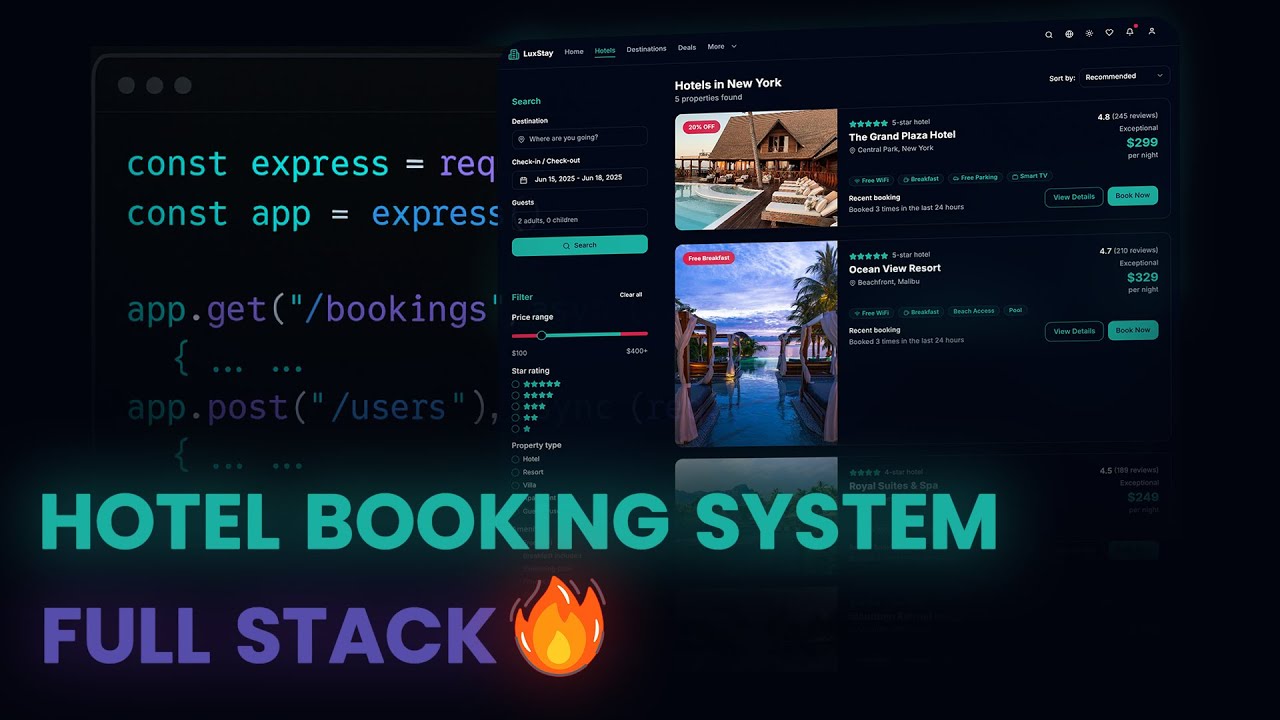Click the Free Breakfast badge
The image size is (1280, 720).
click(709, 258)
